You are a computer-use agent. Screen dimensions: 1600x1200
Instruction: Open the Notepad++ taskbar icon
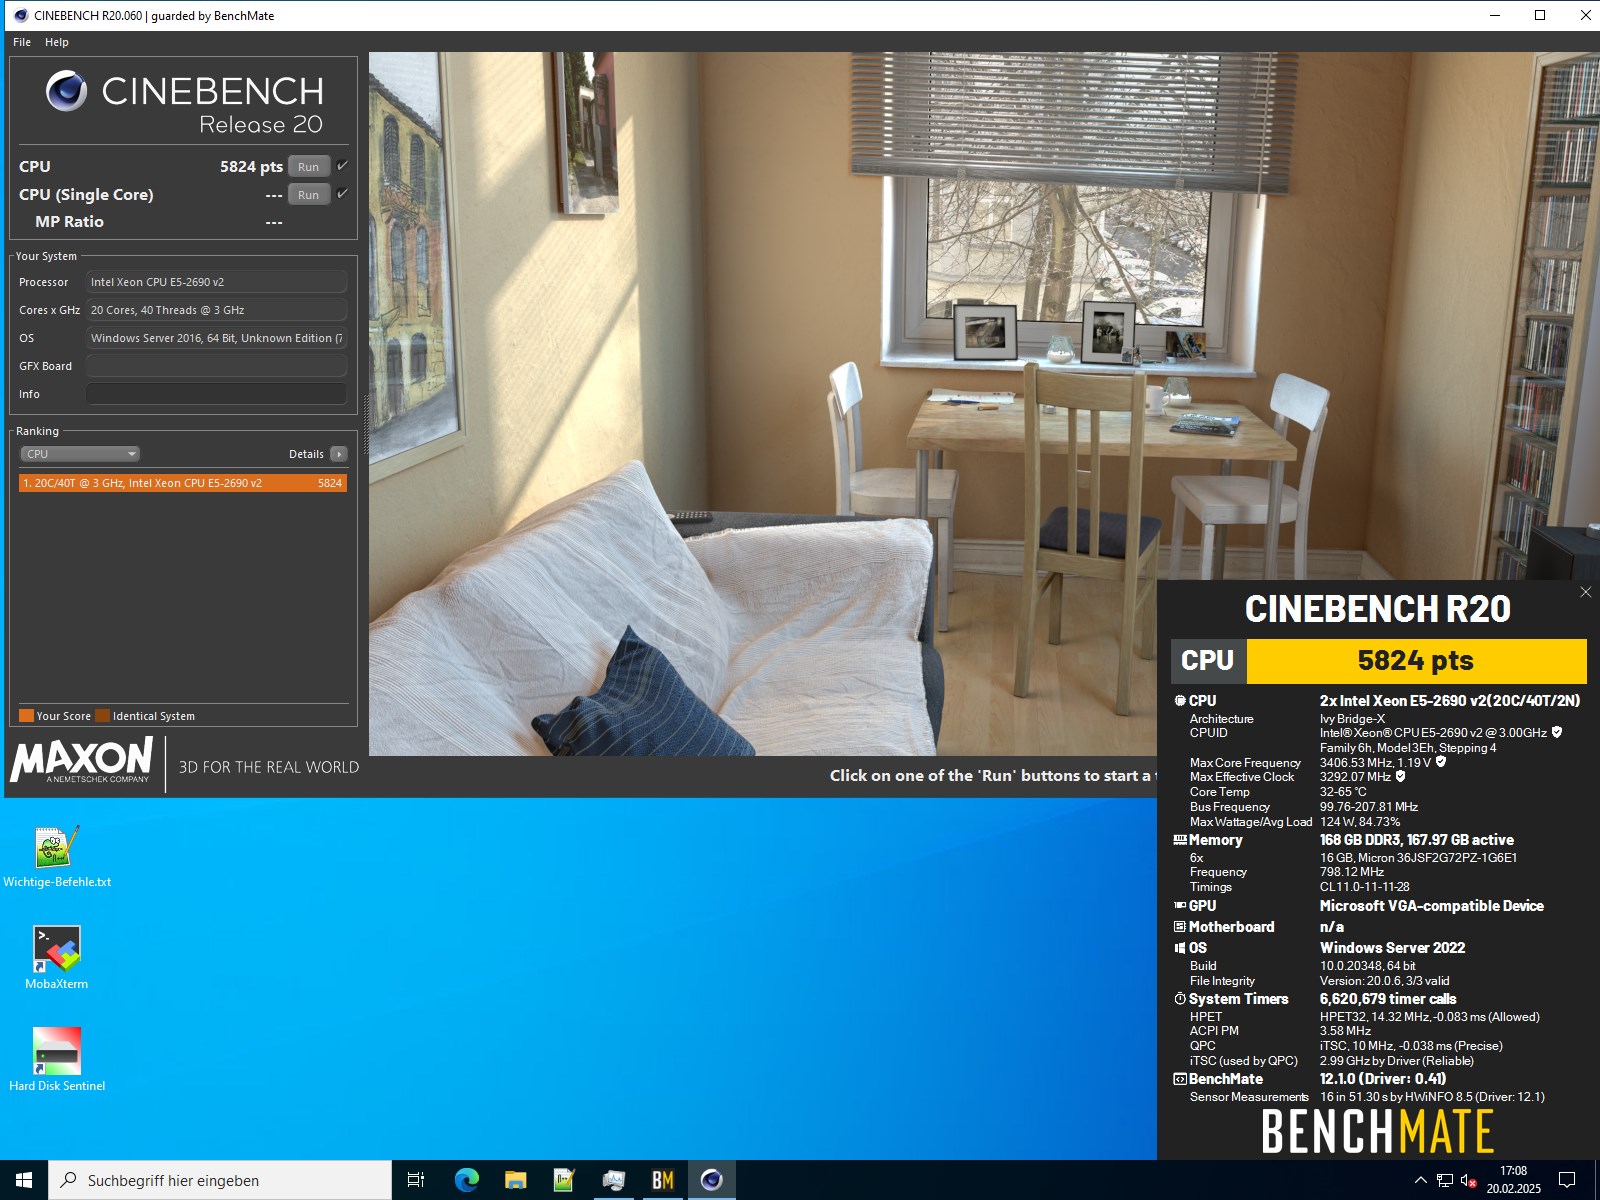564,1180
